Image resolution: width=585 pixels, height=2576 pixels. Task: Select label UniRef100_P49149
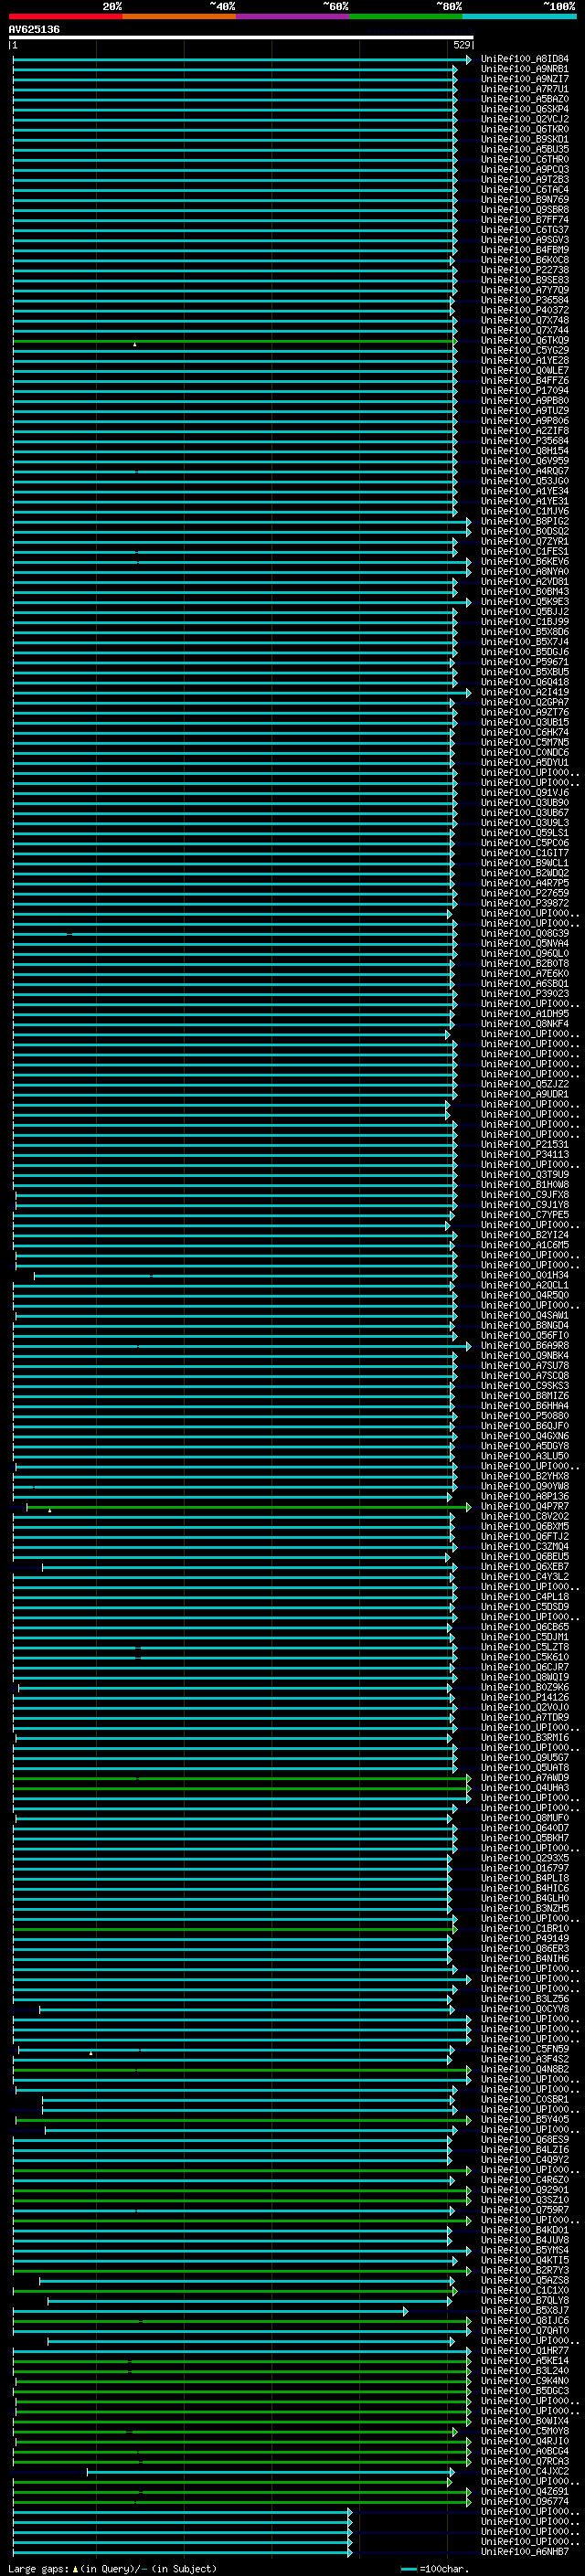(524, 1938)
